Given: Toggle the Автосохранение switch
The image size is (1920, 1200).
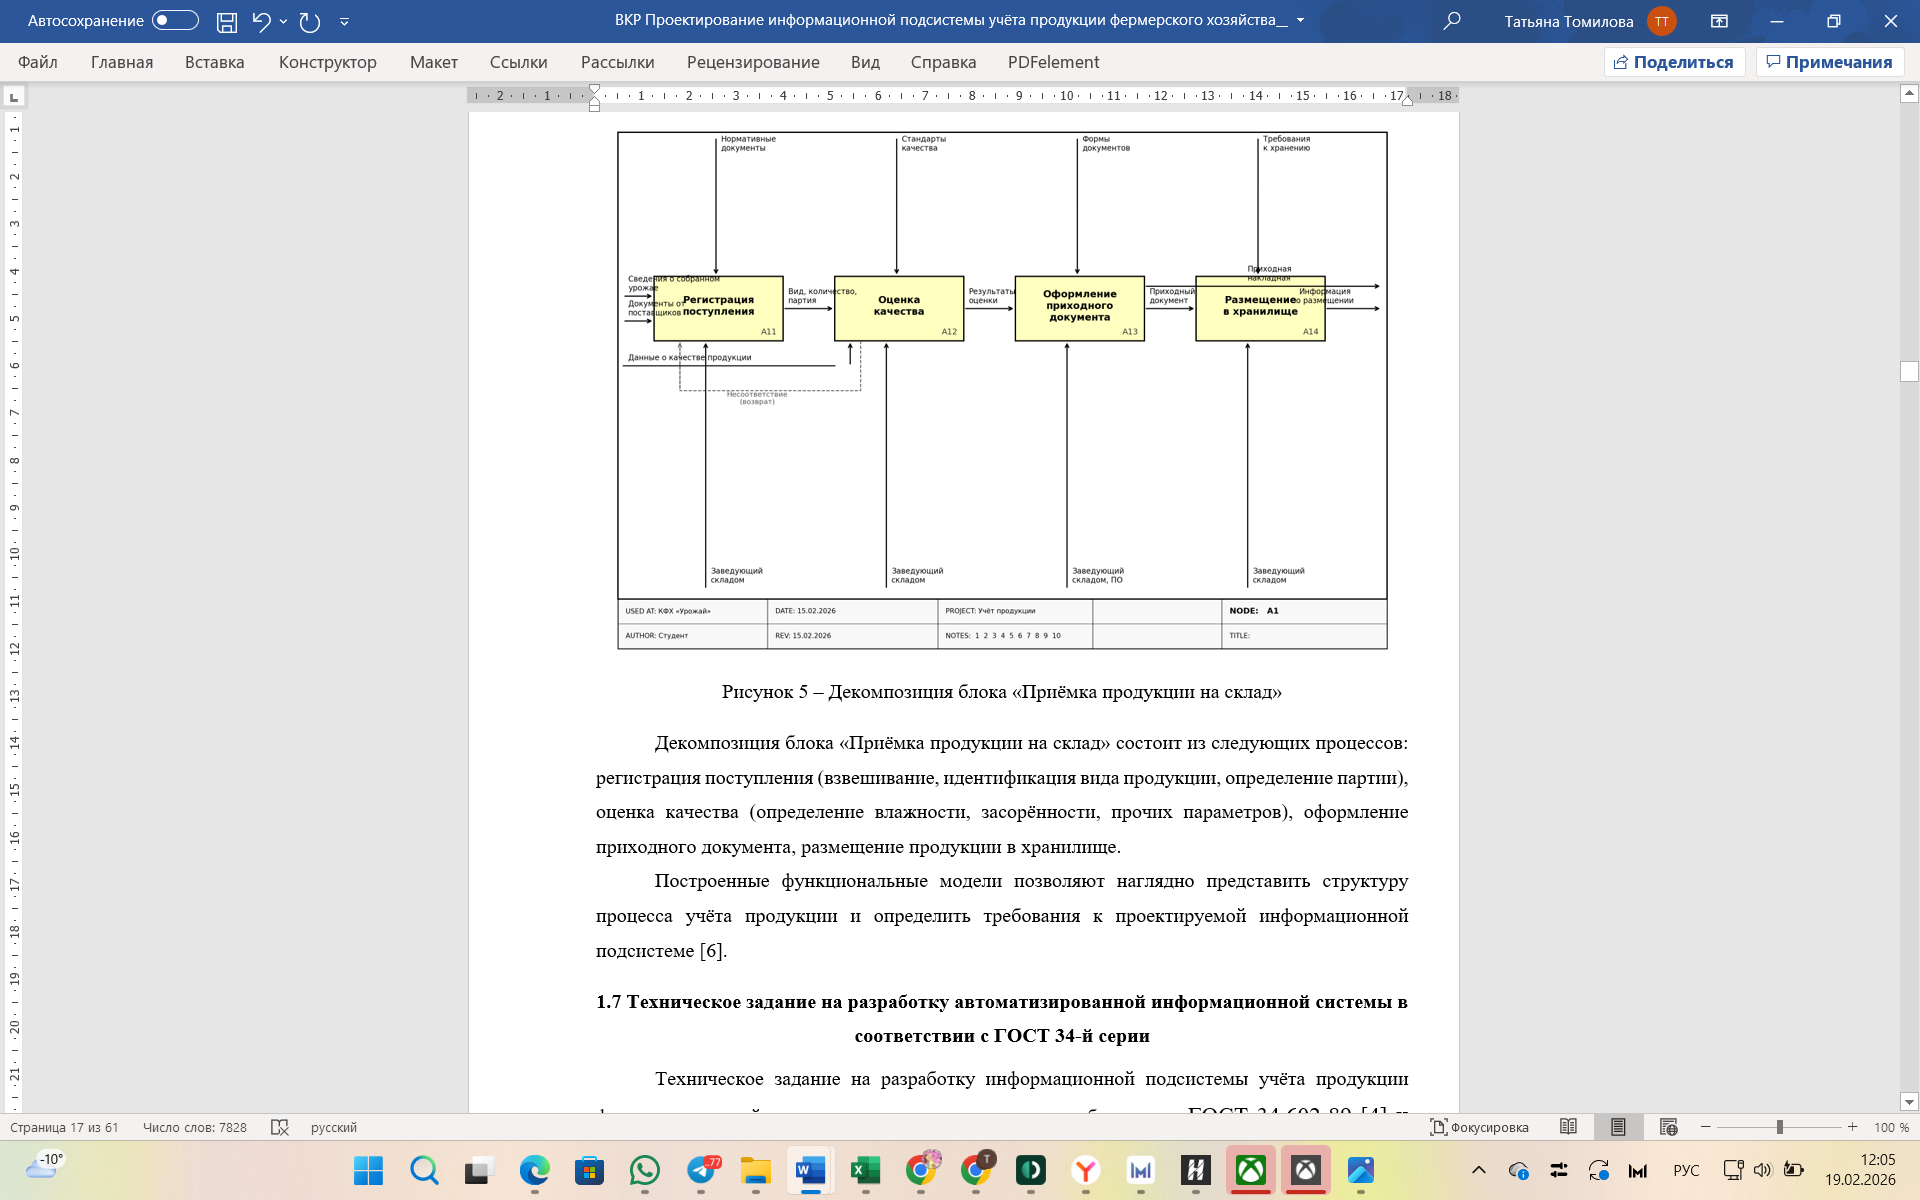Looking at the screenshot, I should [175, 21].
